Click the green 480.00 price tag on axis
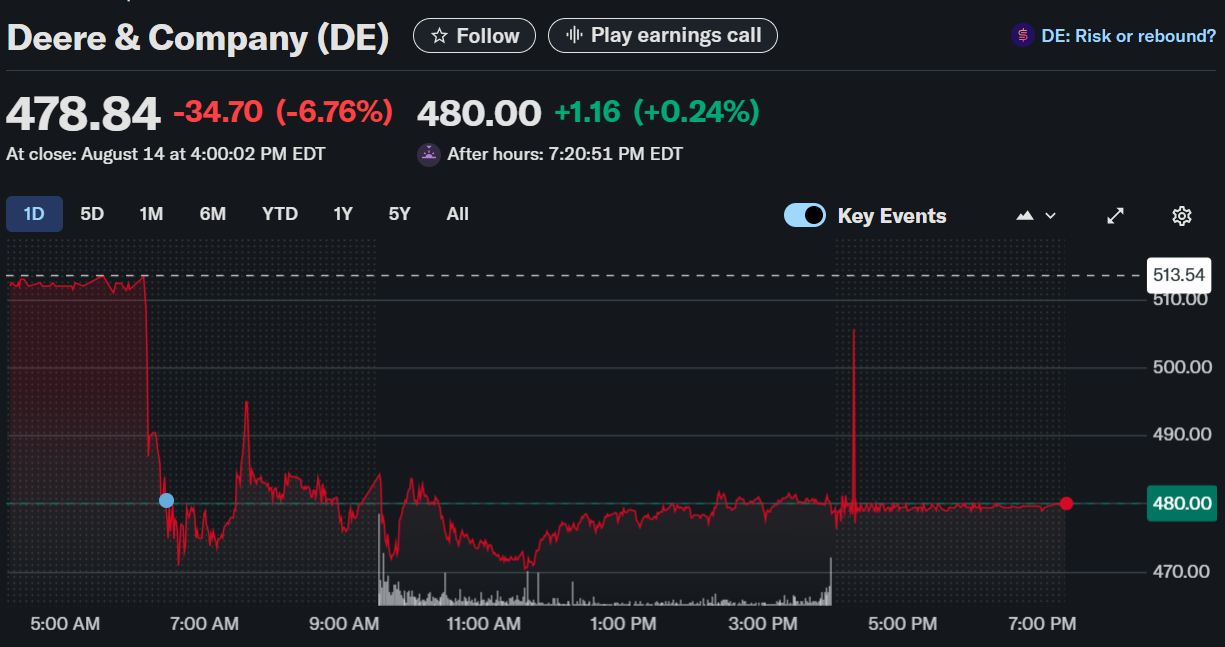 (1182, 503)
